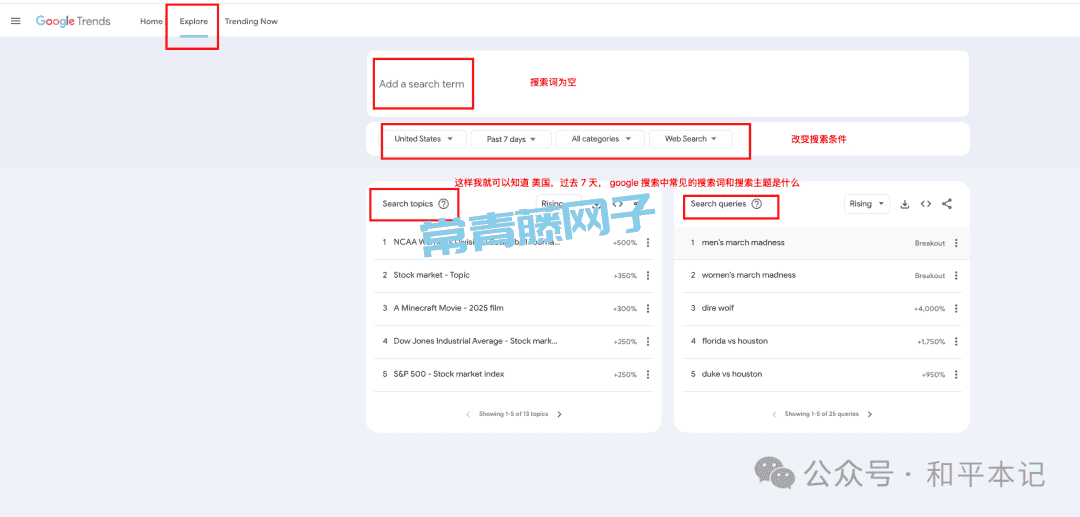Open the duke vs houston query
The width and height of the screenshot is (1080, 517).
732,374
